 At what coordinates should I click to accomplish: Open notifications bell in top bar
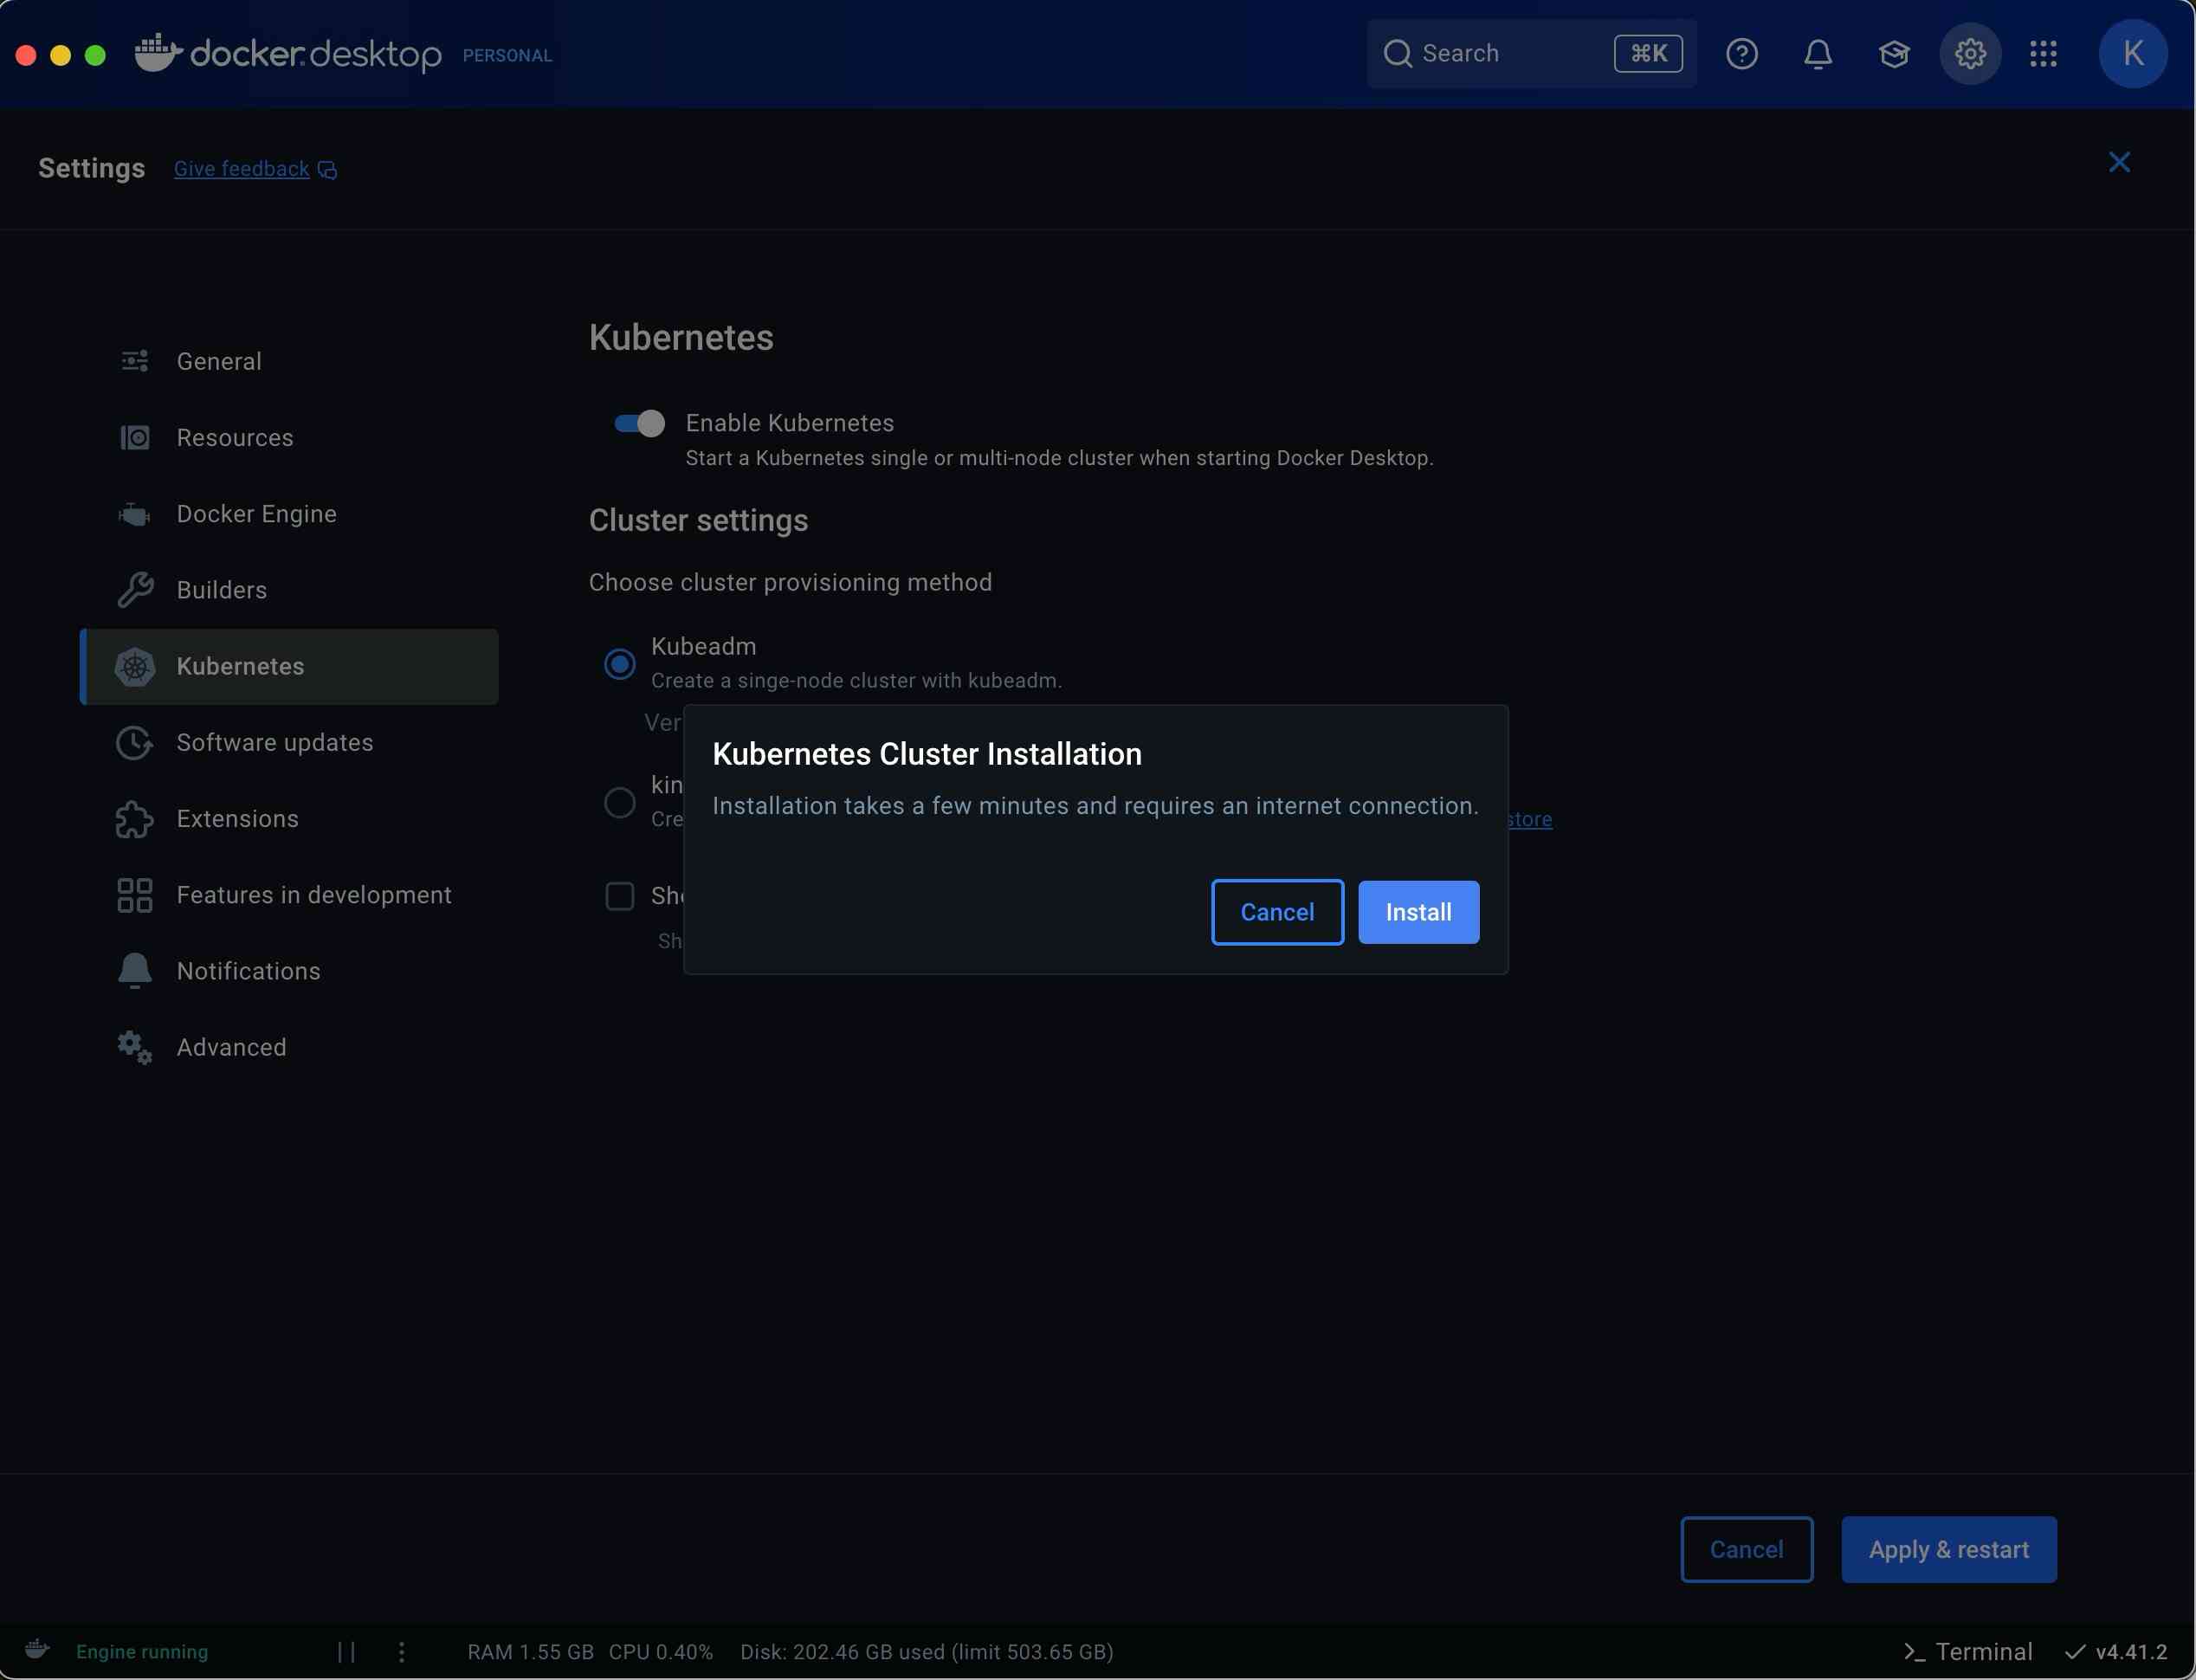(1817, 54)
